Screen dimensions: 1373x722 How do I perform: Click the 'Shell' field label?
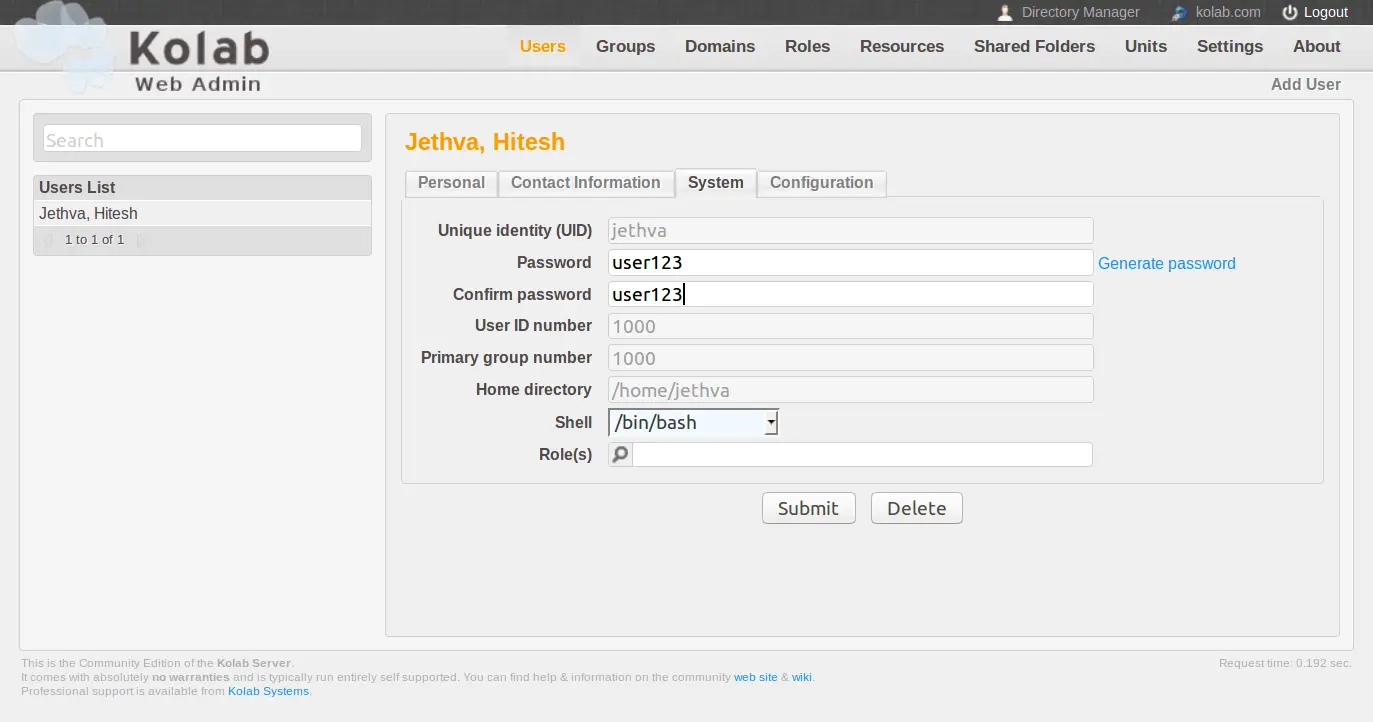tap(573, 423)
